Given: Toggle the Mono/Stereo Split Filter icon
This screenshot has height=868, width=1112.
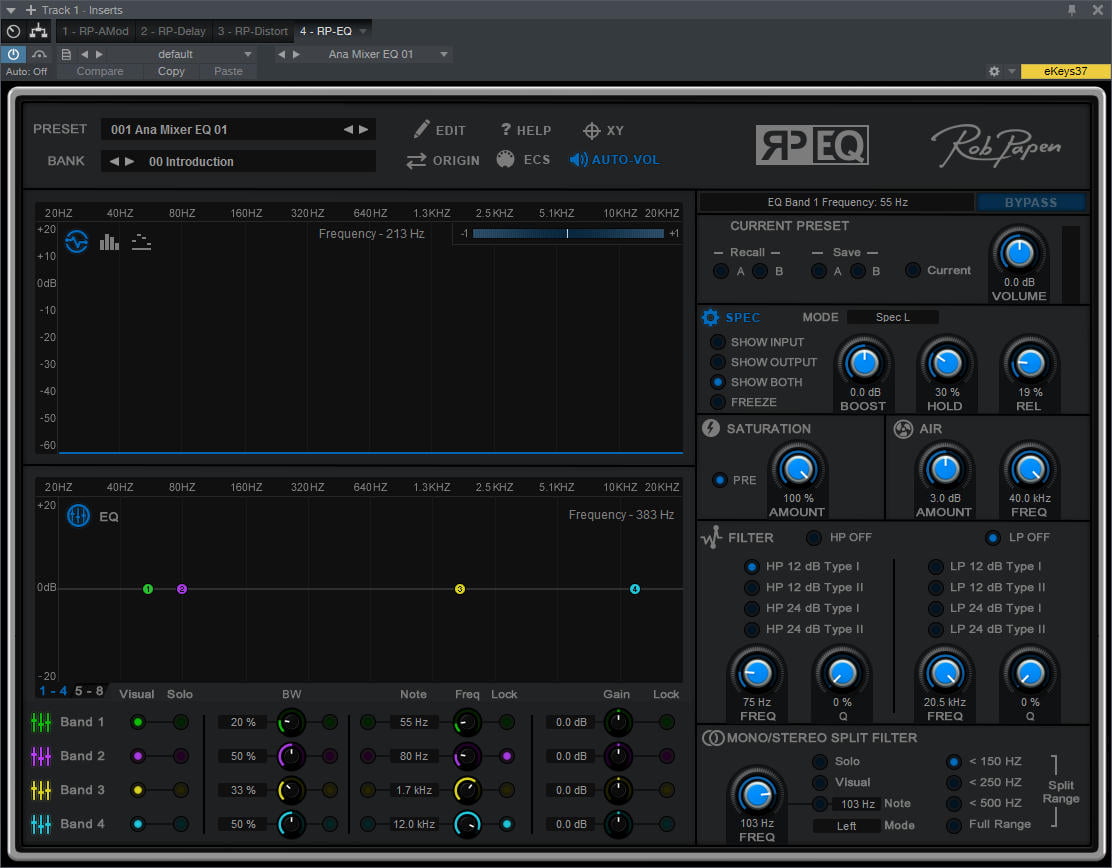Looking at the screenshot, I should click(713, 738).
